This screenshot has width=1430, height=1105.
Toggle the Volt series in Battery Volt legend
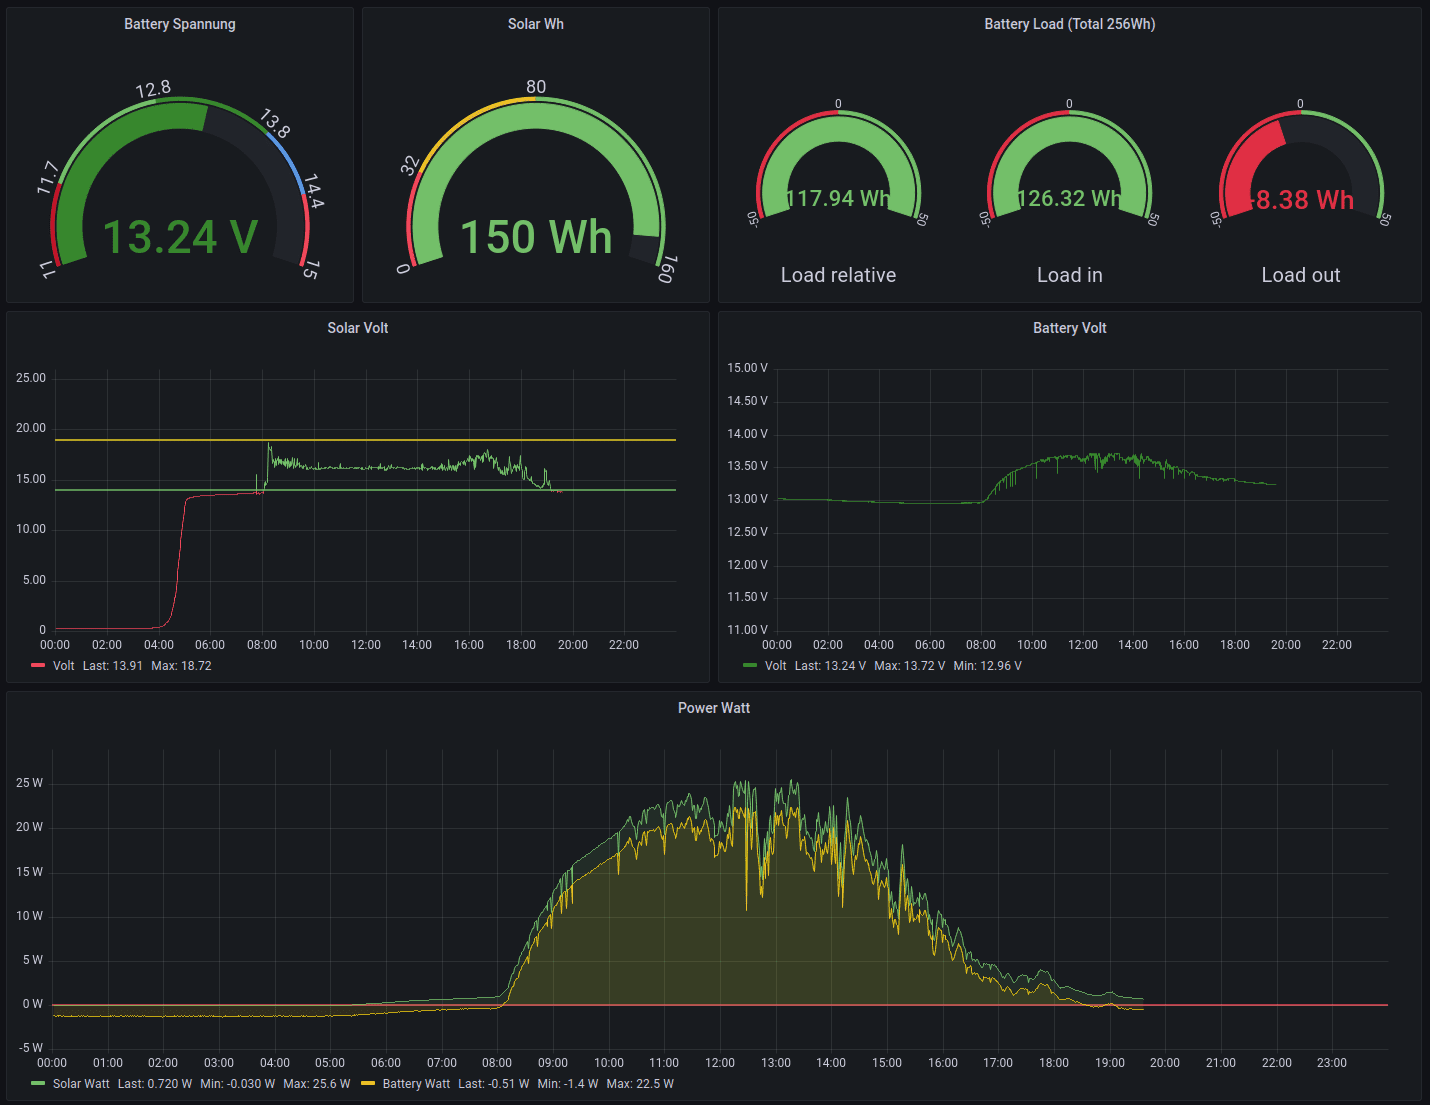coord(775,666)
